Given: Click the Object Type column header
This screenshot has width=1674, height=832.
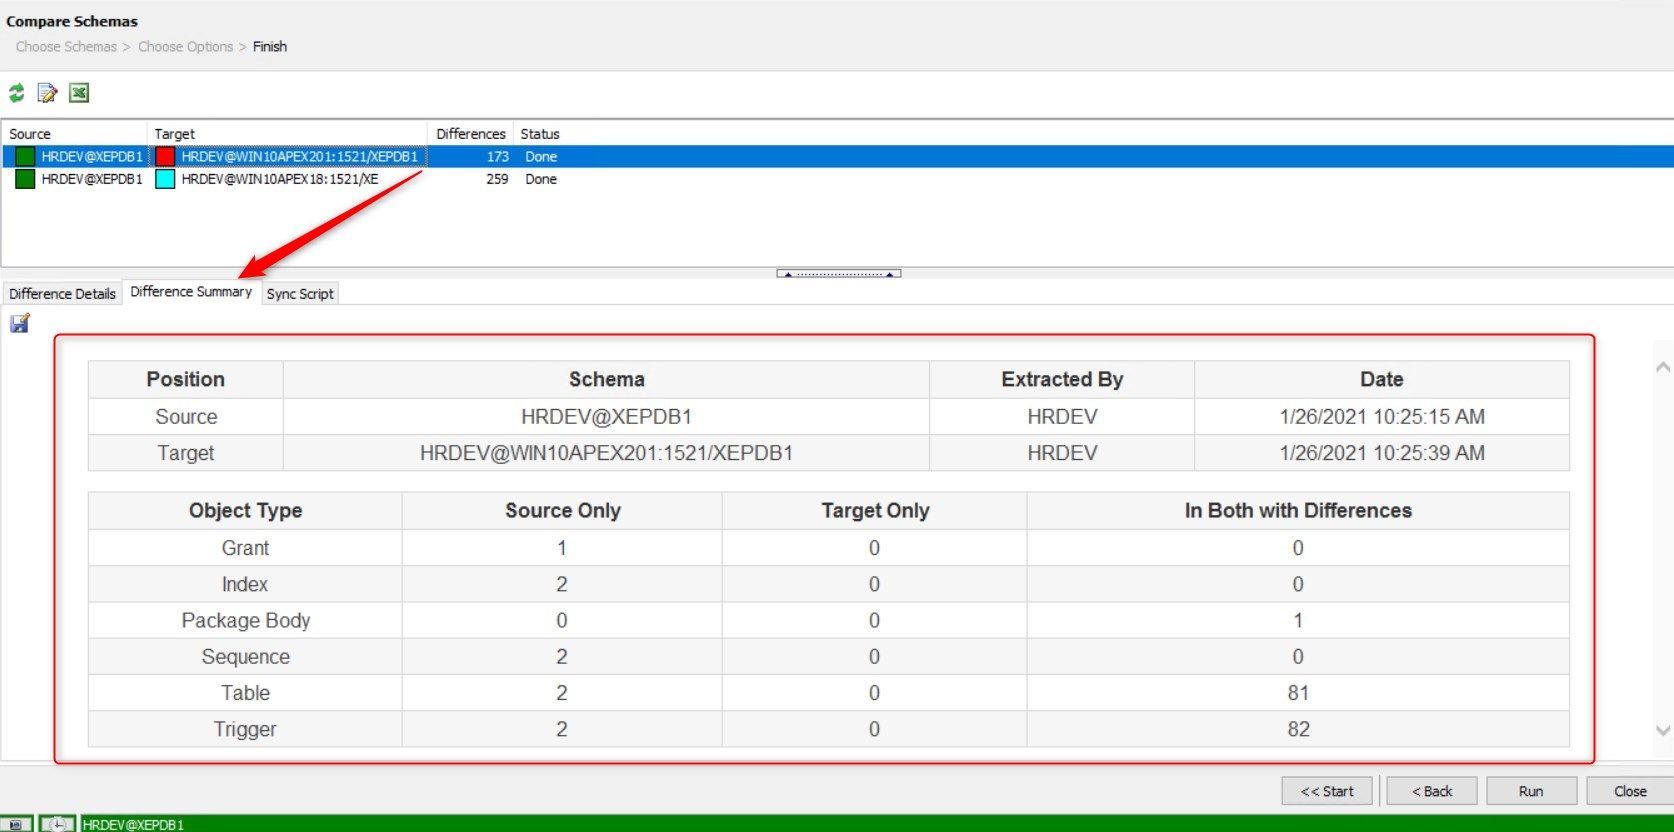Looking at the screenshot, I should click(x=245, y=510).
